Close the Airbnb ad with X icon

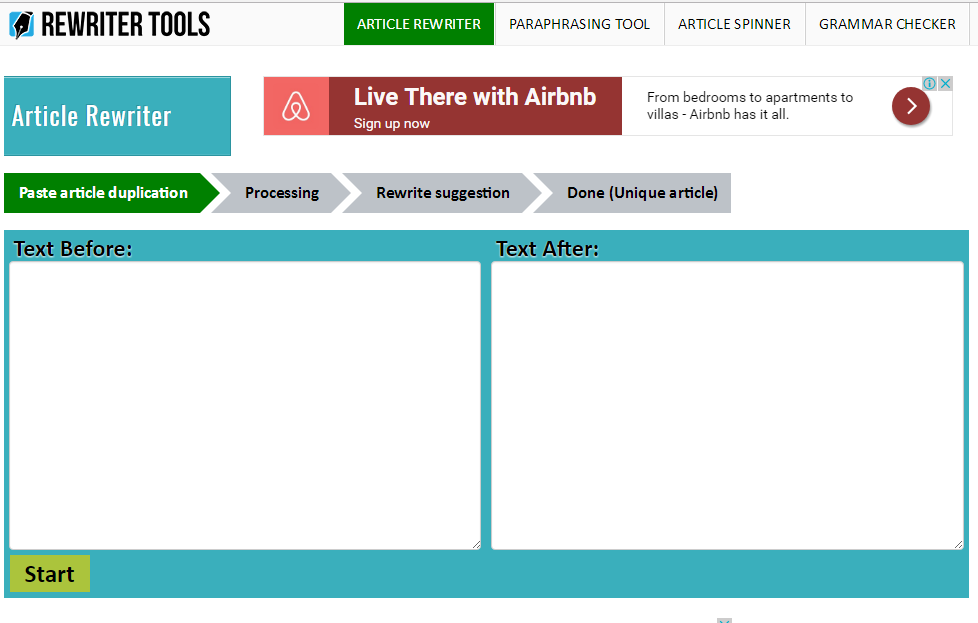pyautogui.click(x=946, y=84)
